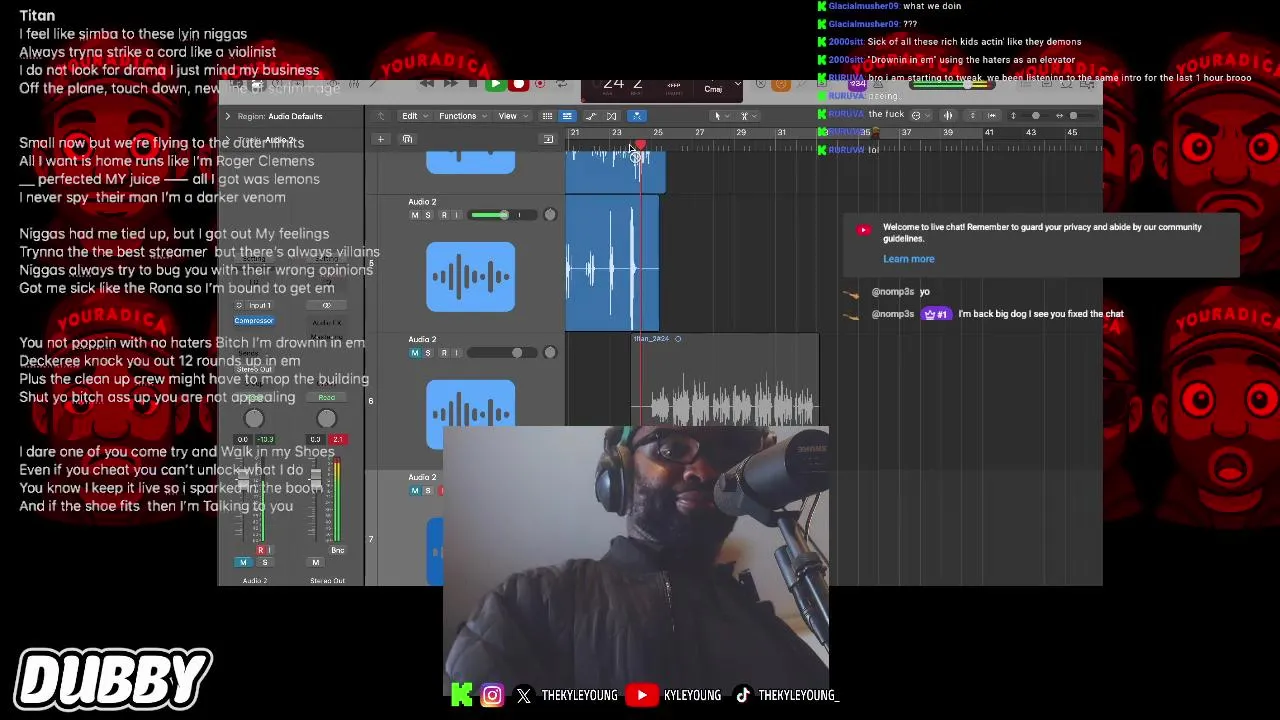Click the Fast Forward transport button
This screenshot has height=720, width=1280.
(x=450, y=85)
